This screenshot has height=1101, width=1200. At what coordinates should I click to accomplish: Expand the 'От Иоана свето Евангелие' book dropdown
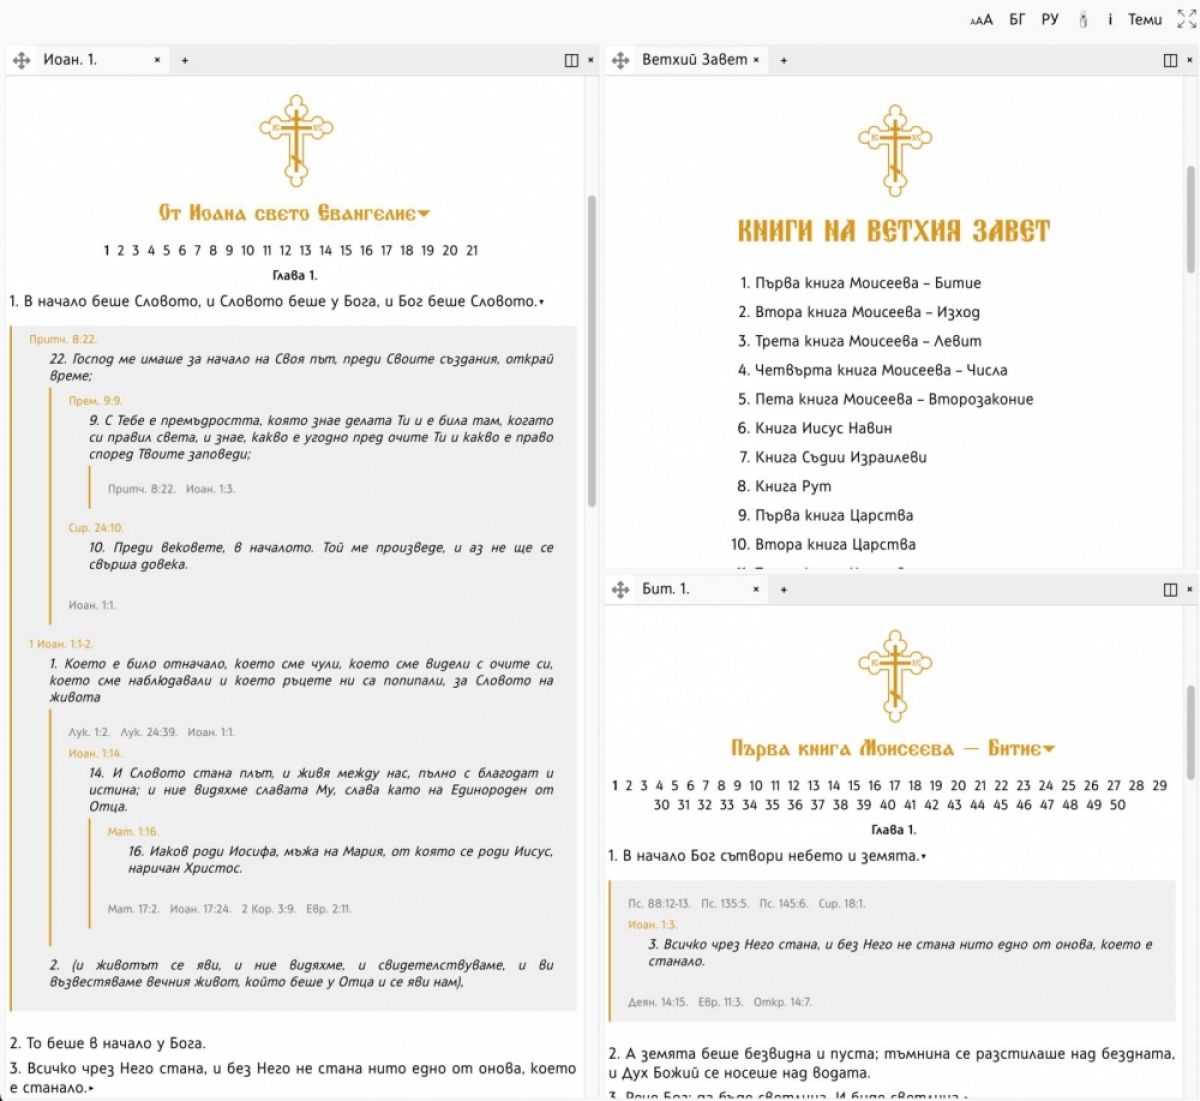(424, 213)
